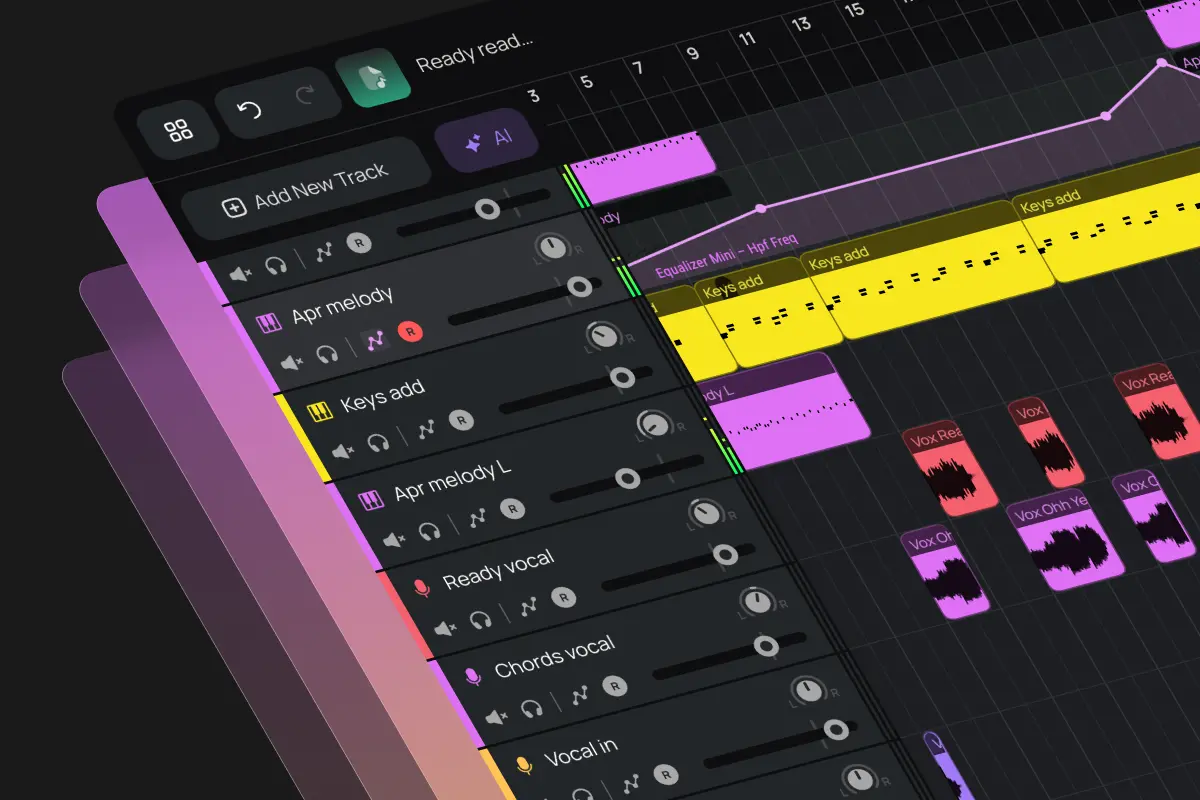Click the microphone icon of Ready vocal track
Screen dimensions: 1200x800
422,587
